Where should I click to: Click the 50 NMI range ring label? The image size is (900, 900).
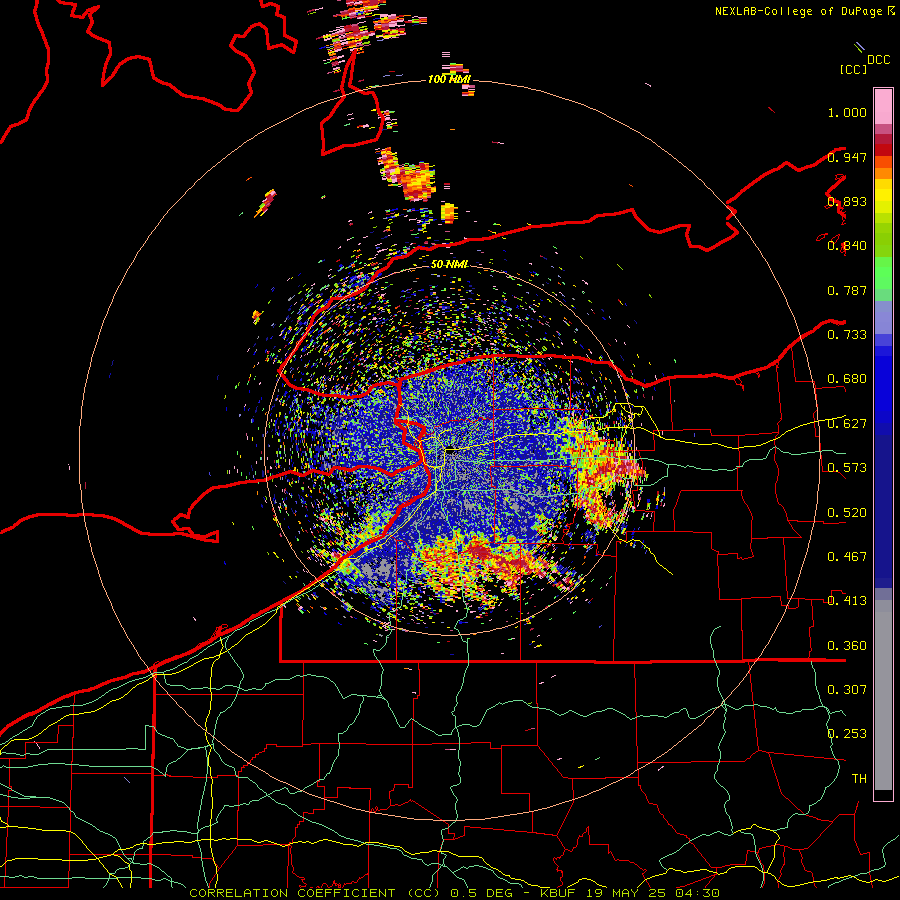pos(449,264)
